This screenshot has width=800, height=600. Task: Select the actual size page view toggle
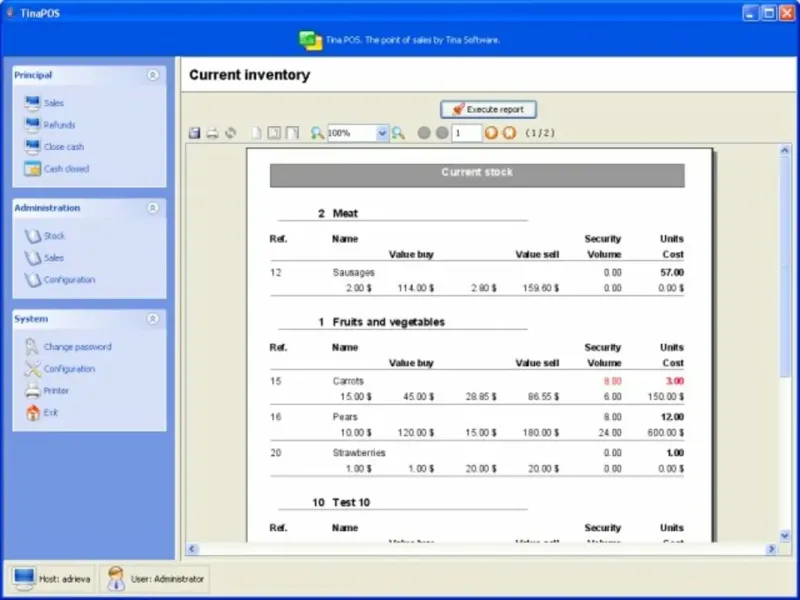(x=256, y=133)
